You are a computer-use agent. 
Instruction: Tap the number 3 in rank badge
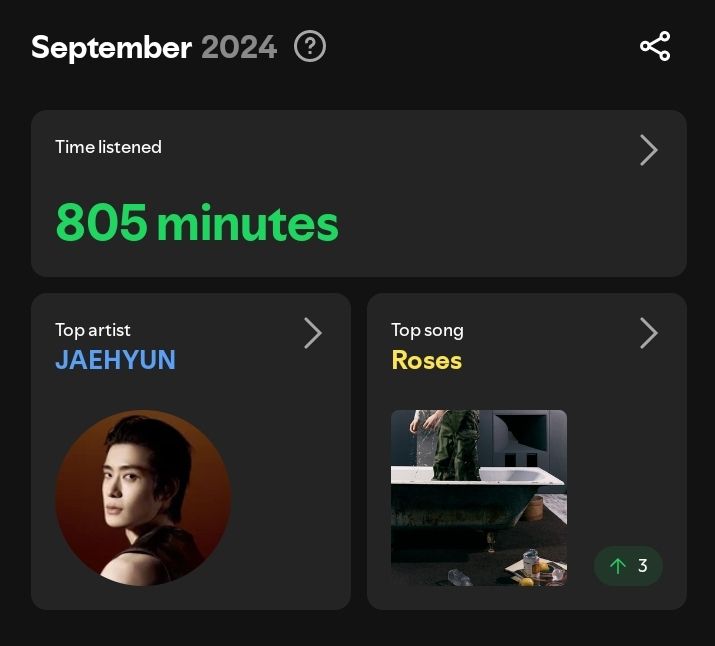point(643,566)
